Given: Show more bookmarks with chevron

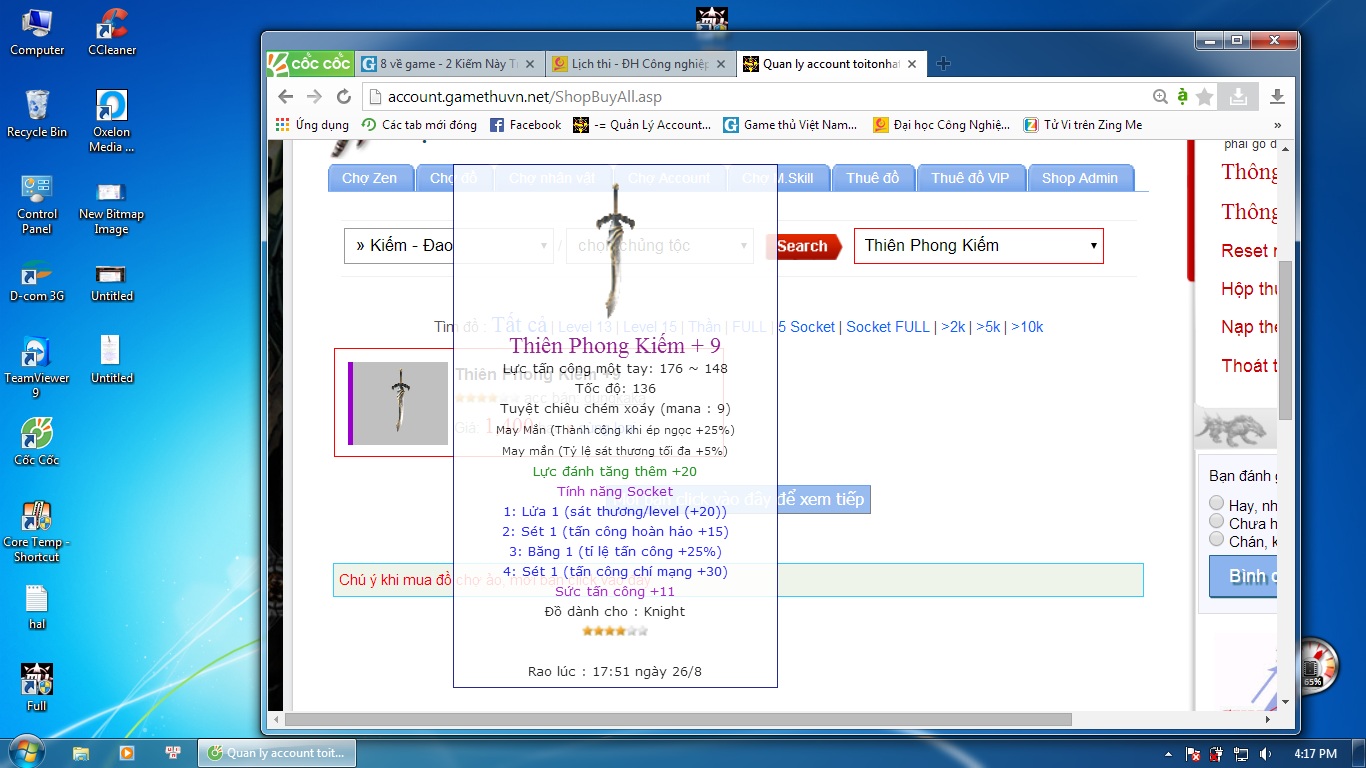Looking at the screenshot, I should click(1277, 125).
